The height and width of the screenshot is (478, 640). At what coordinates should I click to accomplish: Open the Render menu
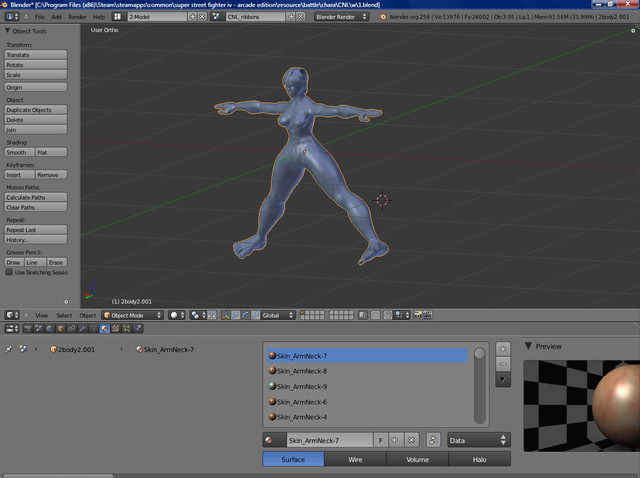coord(77,17)
